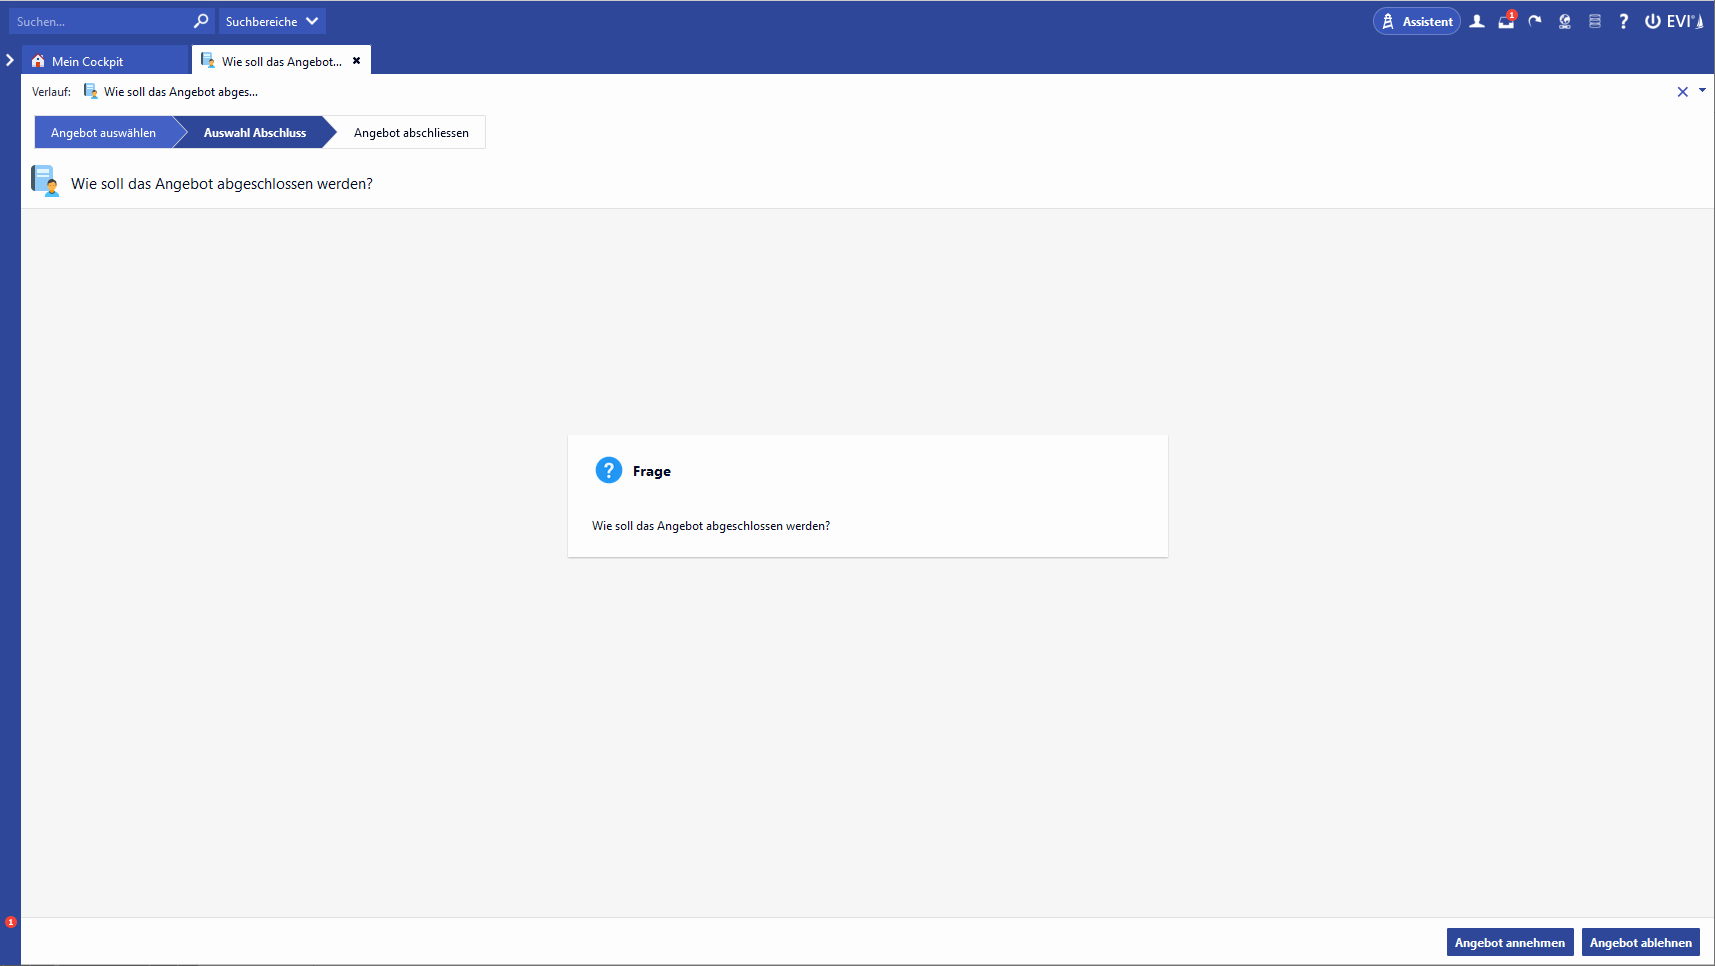The height and width of the screenshot is (966, 1715).
Task: Click the user profile icon
Action: point(1476,21)
